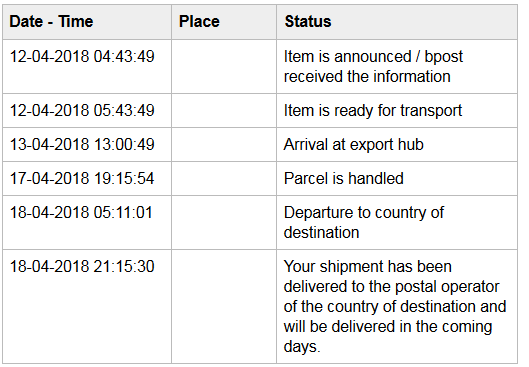Click the Date - Time column header

[87, 22]
